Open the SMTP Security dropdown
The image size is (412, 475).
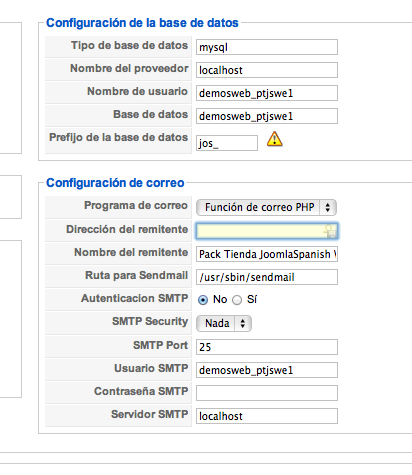coord(224,323)
